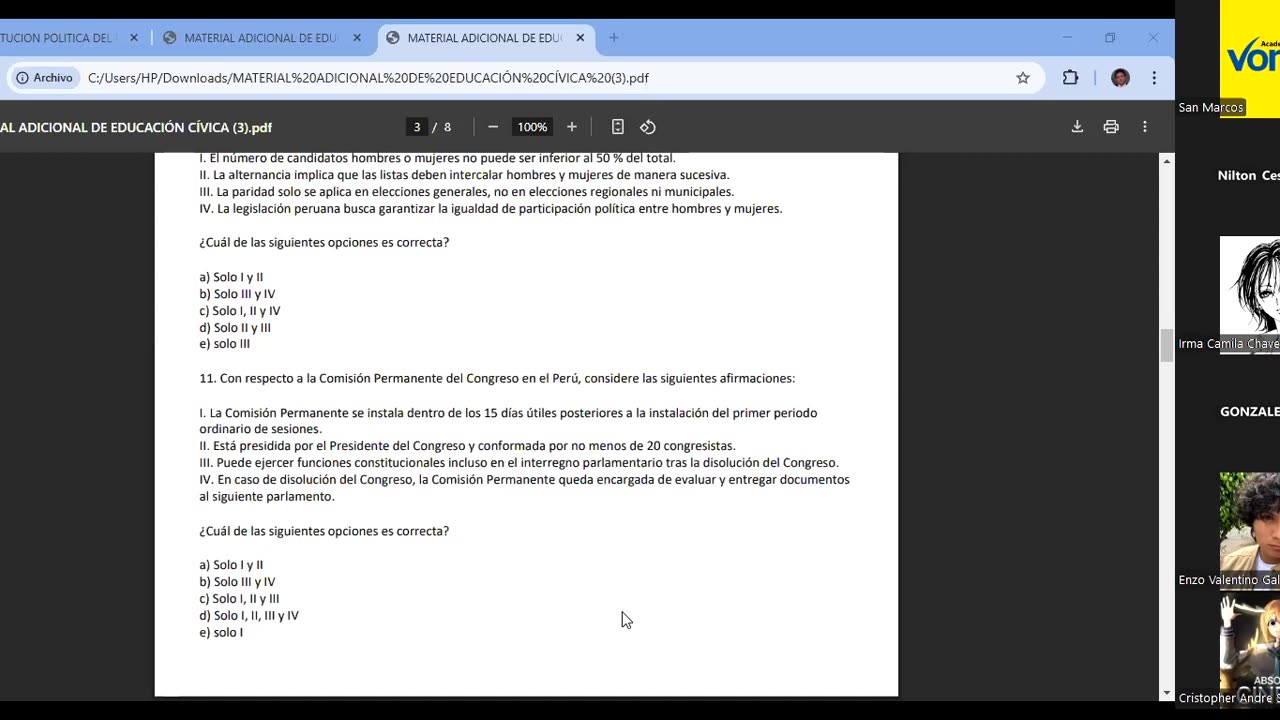The image size is (1280, 720).
Task: Click option "e) solo III"
Action: 224,344
